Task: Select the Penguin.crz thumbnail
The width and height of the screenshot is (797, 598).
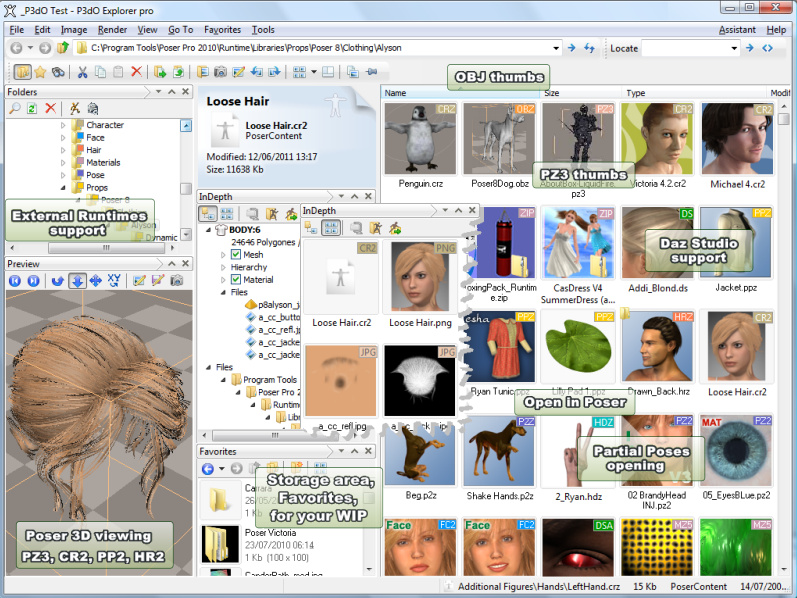Action: 420,147
